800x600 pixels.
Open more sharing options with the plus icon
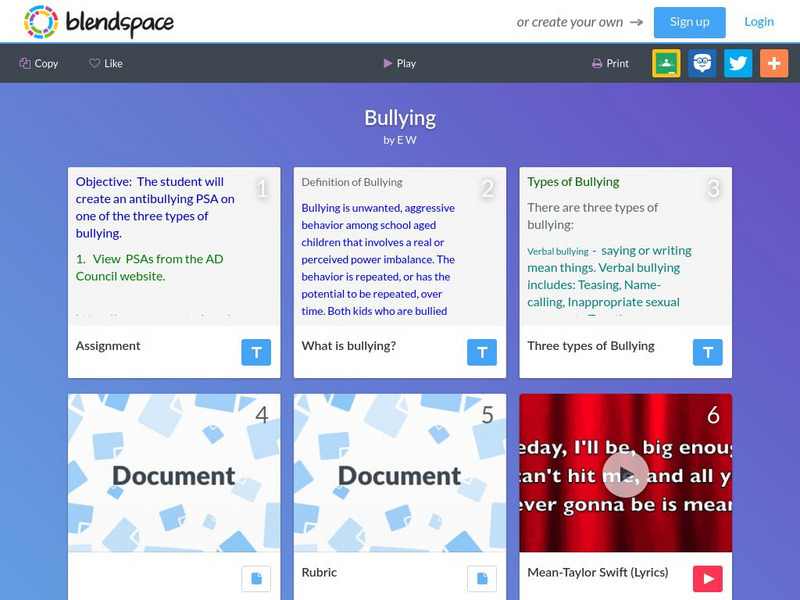771,62
